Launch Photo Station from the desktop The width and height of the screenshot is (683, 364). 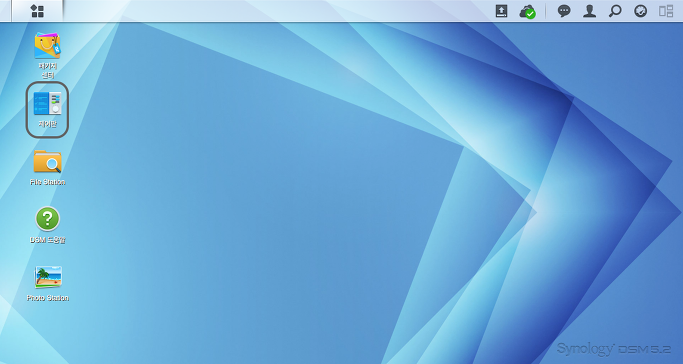[x=48, y=277]
